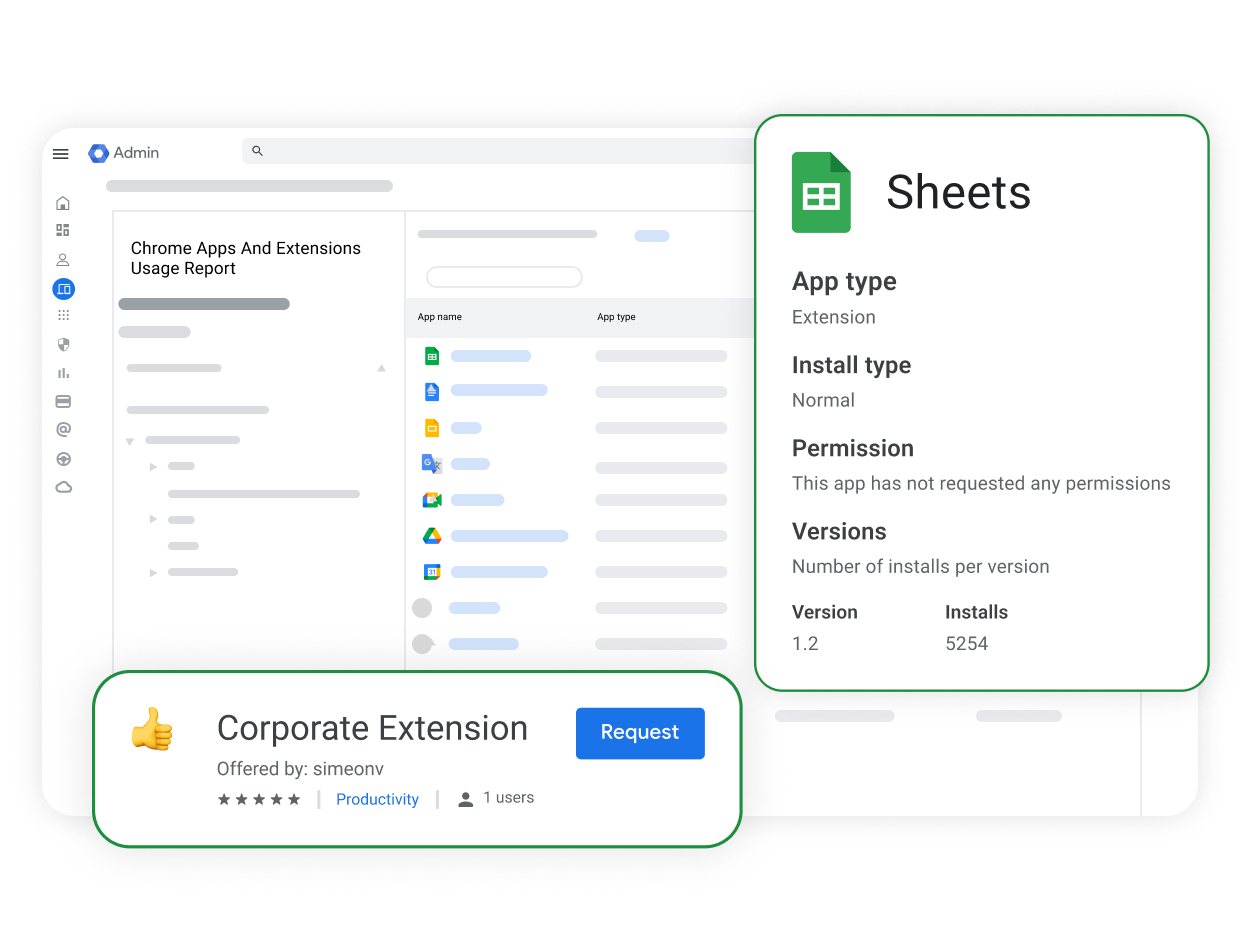Click 'Number of installs per version' text
Image resolution: width=1240 pixels, height=930 pixels.
[920, 566]
